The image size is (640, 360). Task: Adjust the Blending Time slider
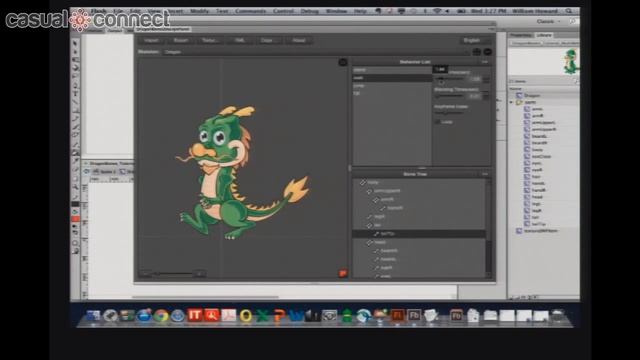450,96
